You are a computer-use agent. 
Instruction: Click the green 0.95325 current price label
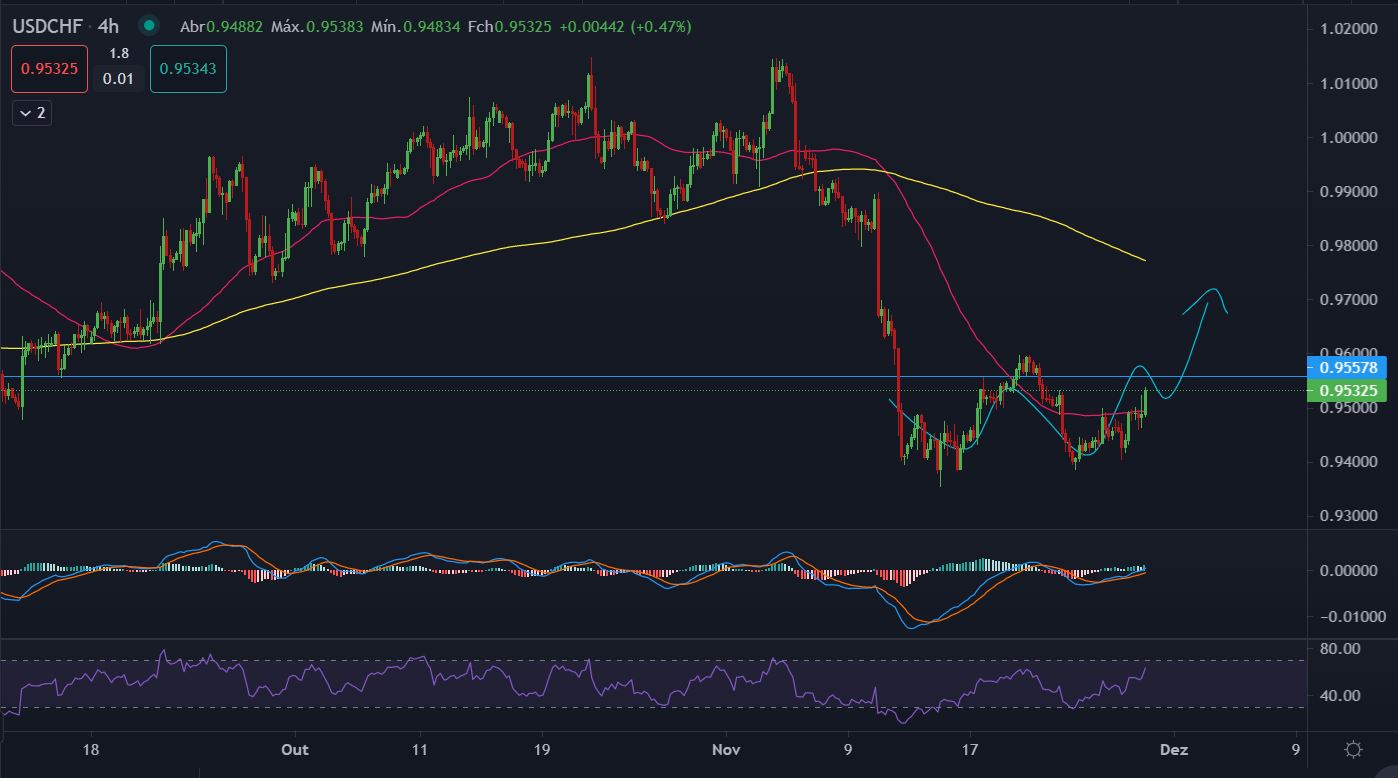pos(1347,390)
